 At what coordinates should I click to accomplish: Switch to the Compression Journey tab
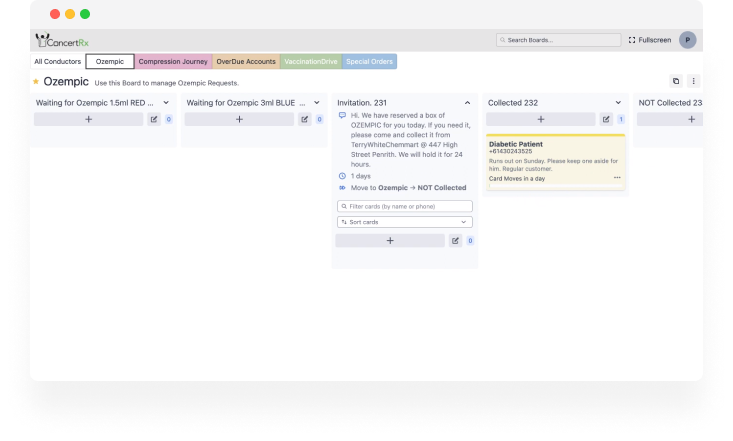click(173, 62)
